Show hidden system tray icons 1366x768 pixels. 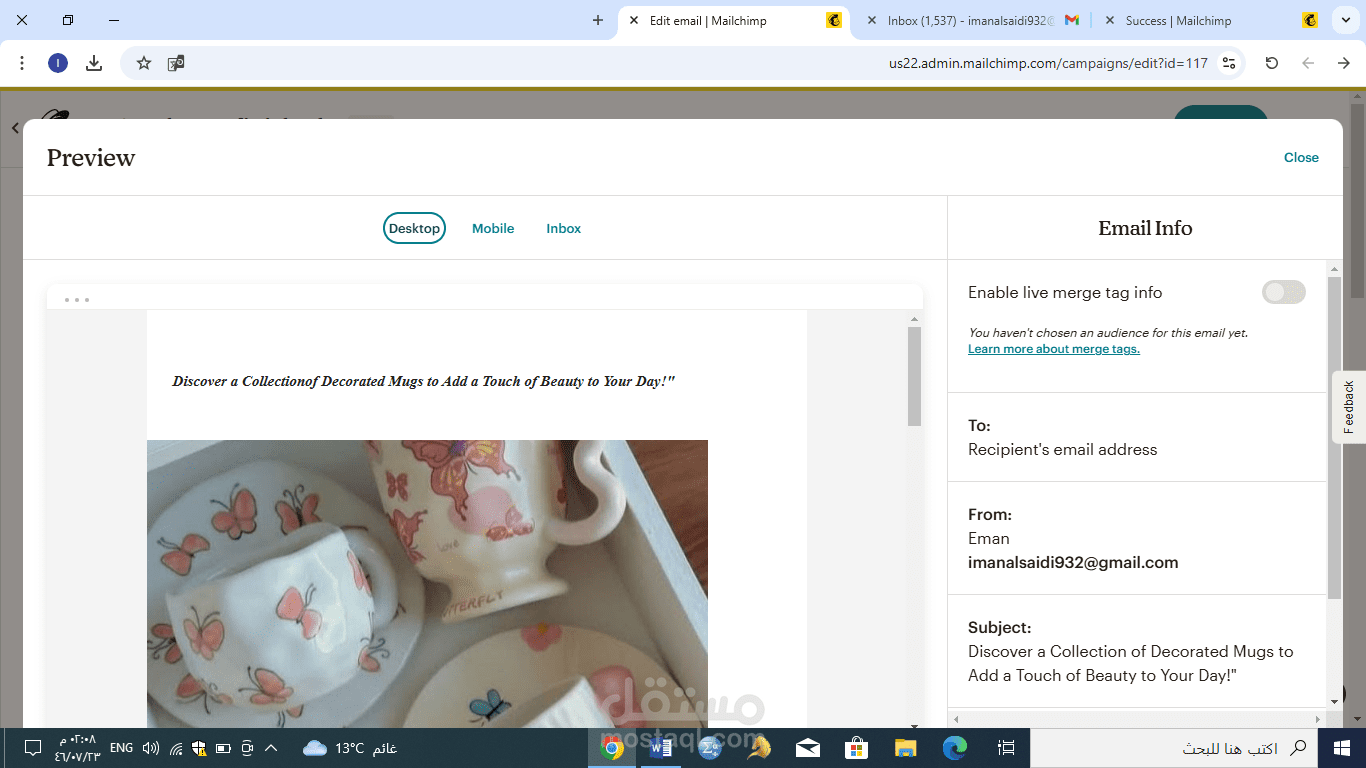pyautogui.click(x=270, y=748)
